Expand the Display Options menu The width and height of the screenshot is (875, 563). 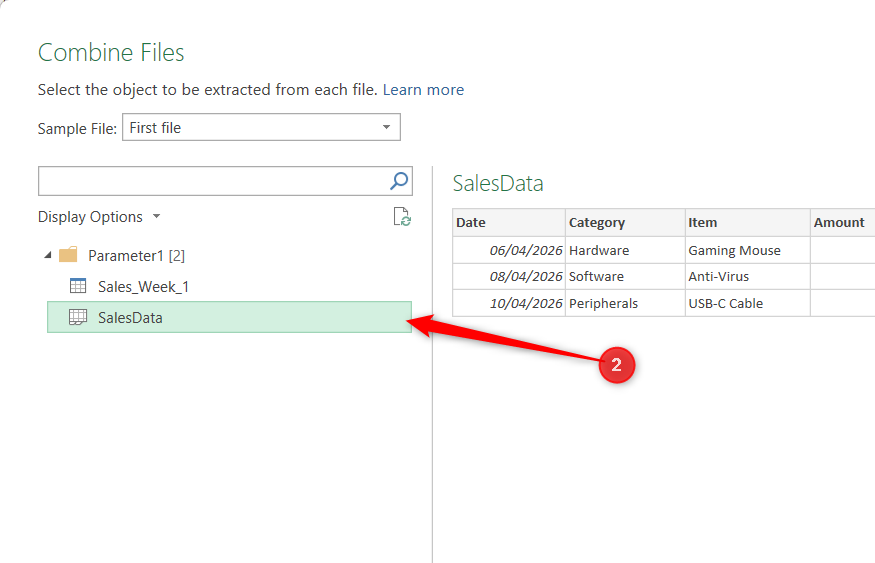click(99, 216)
